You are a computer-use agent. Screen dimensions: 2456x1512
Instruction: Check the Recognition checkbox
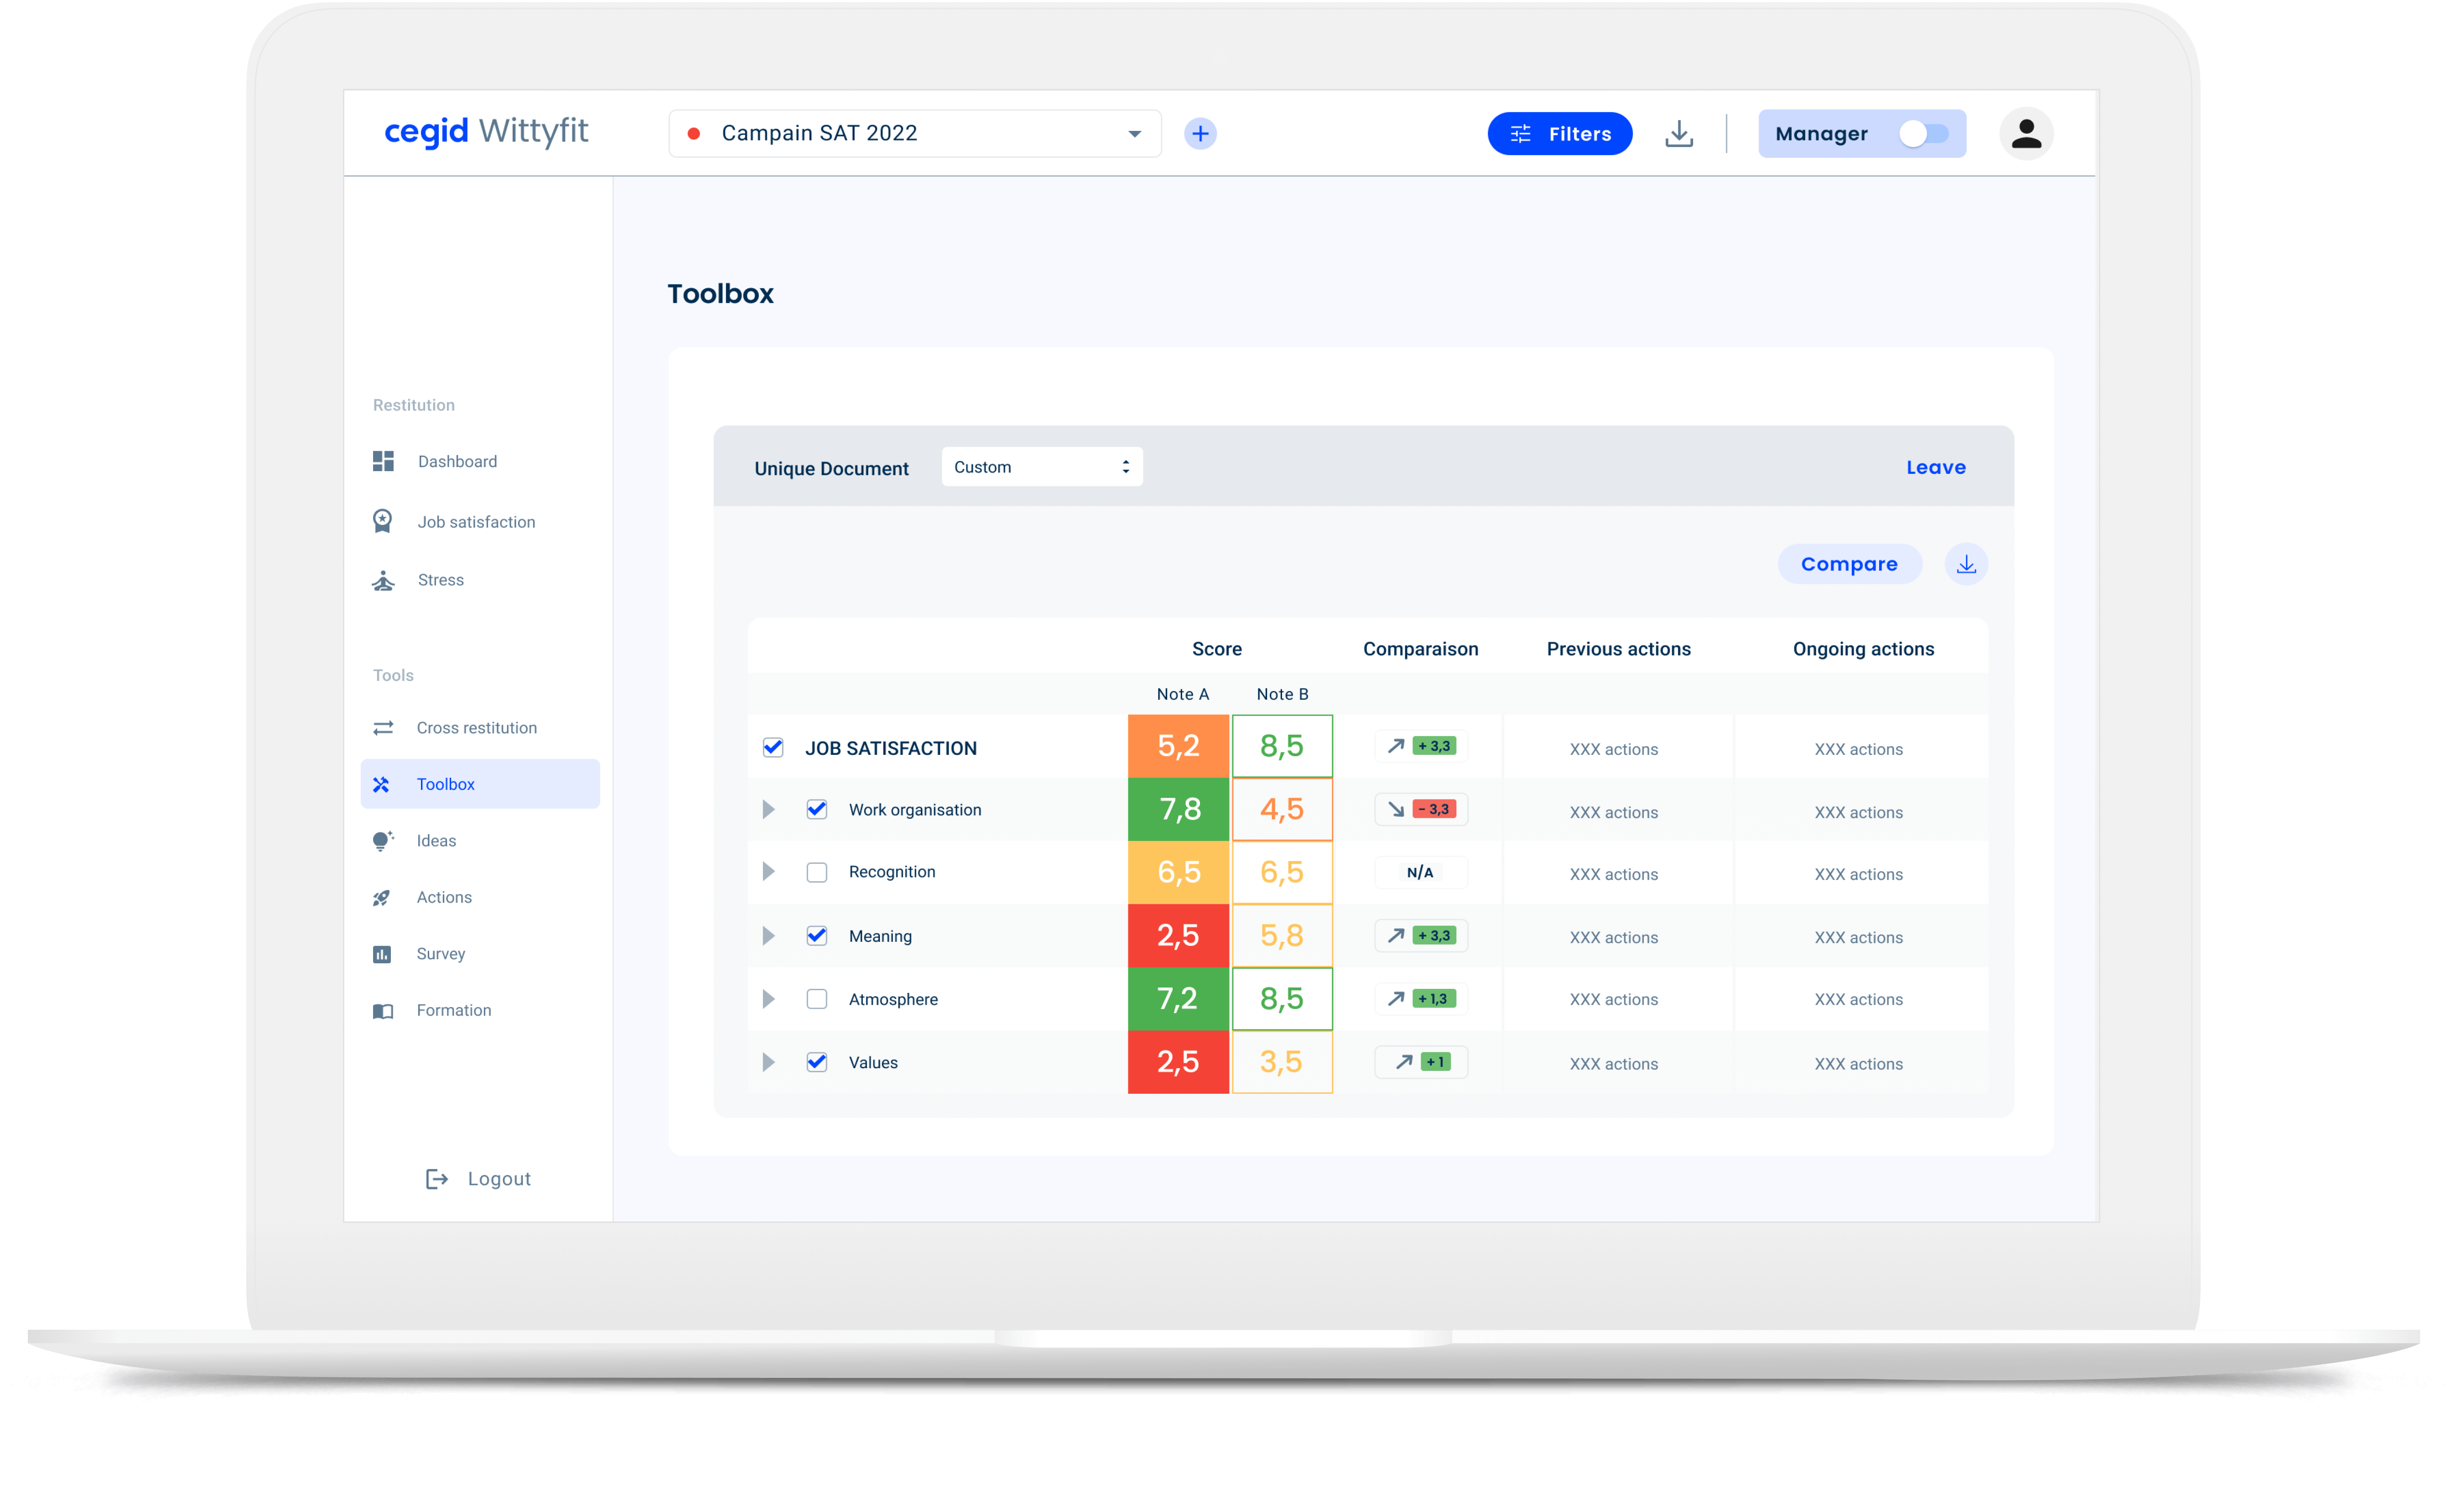817,872
